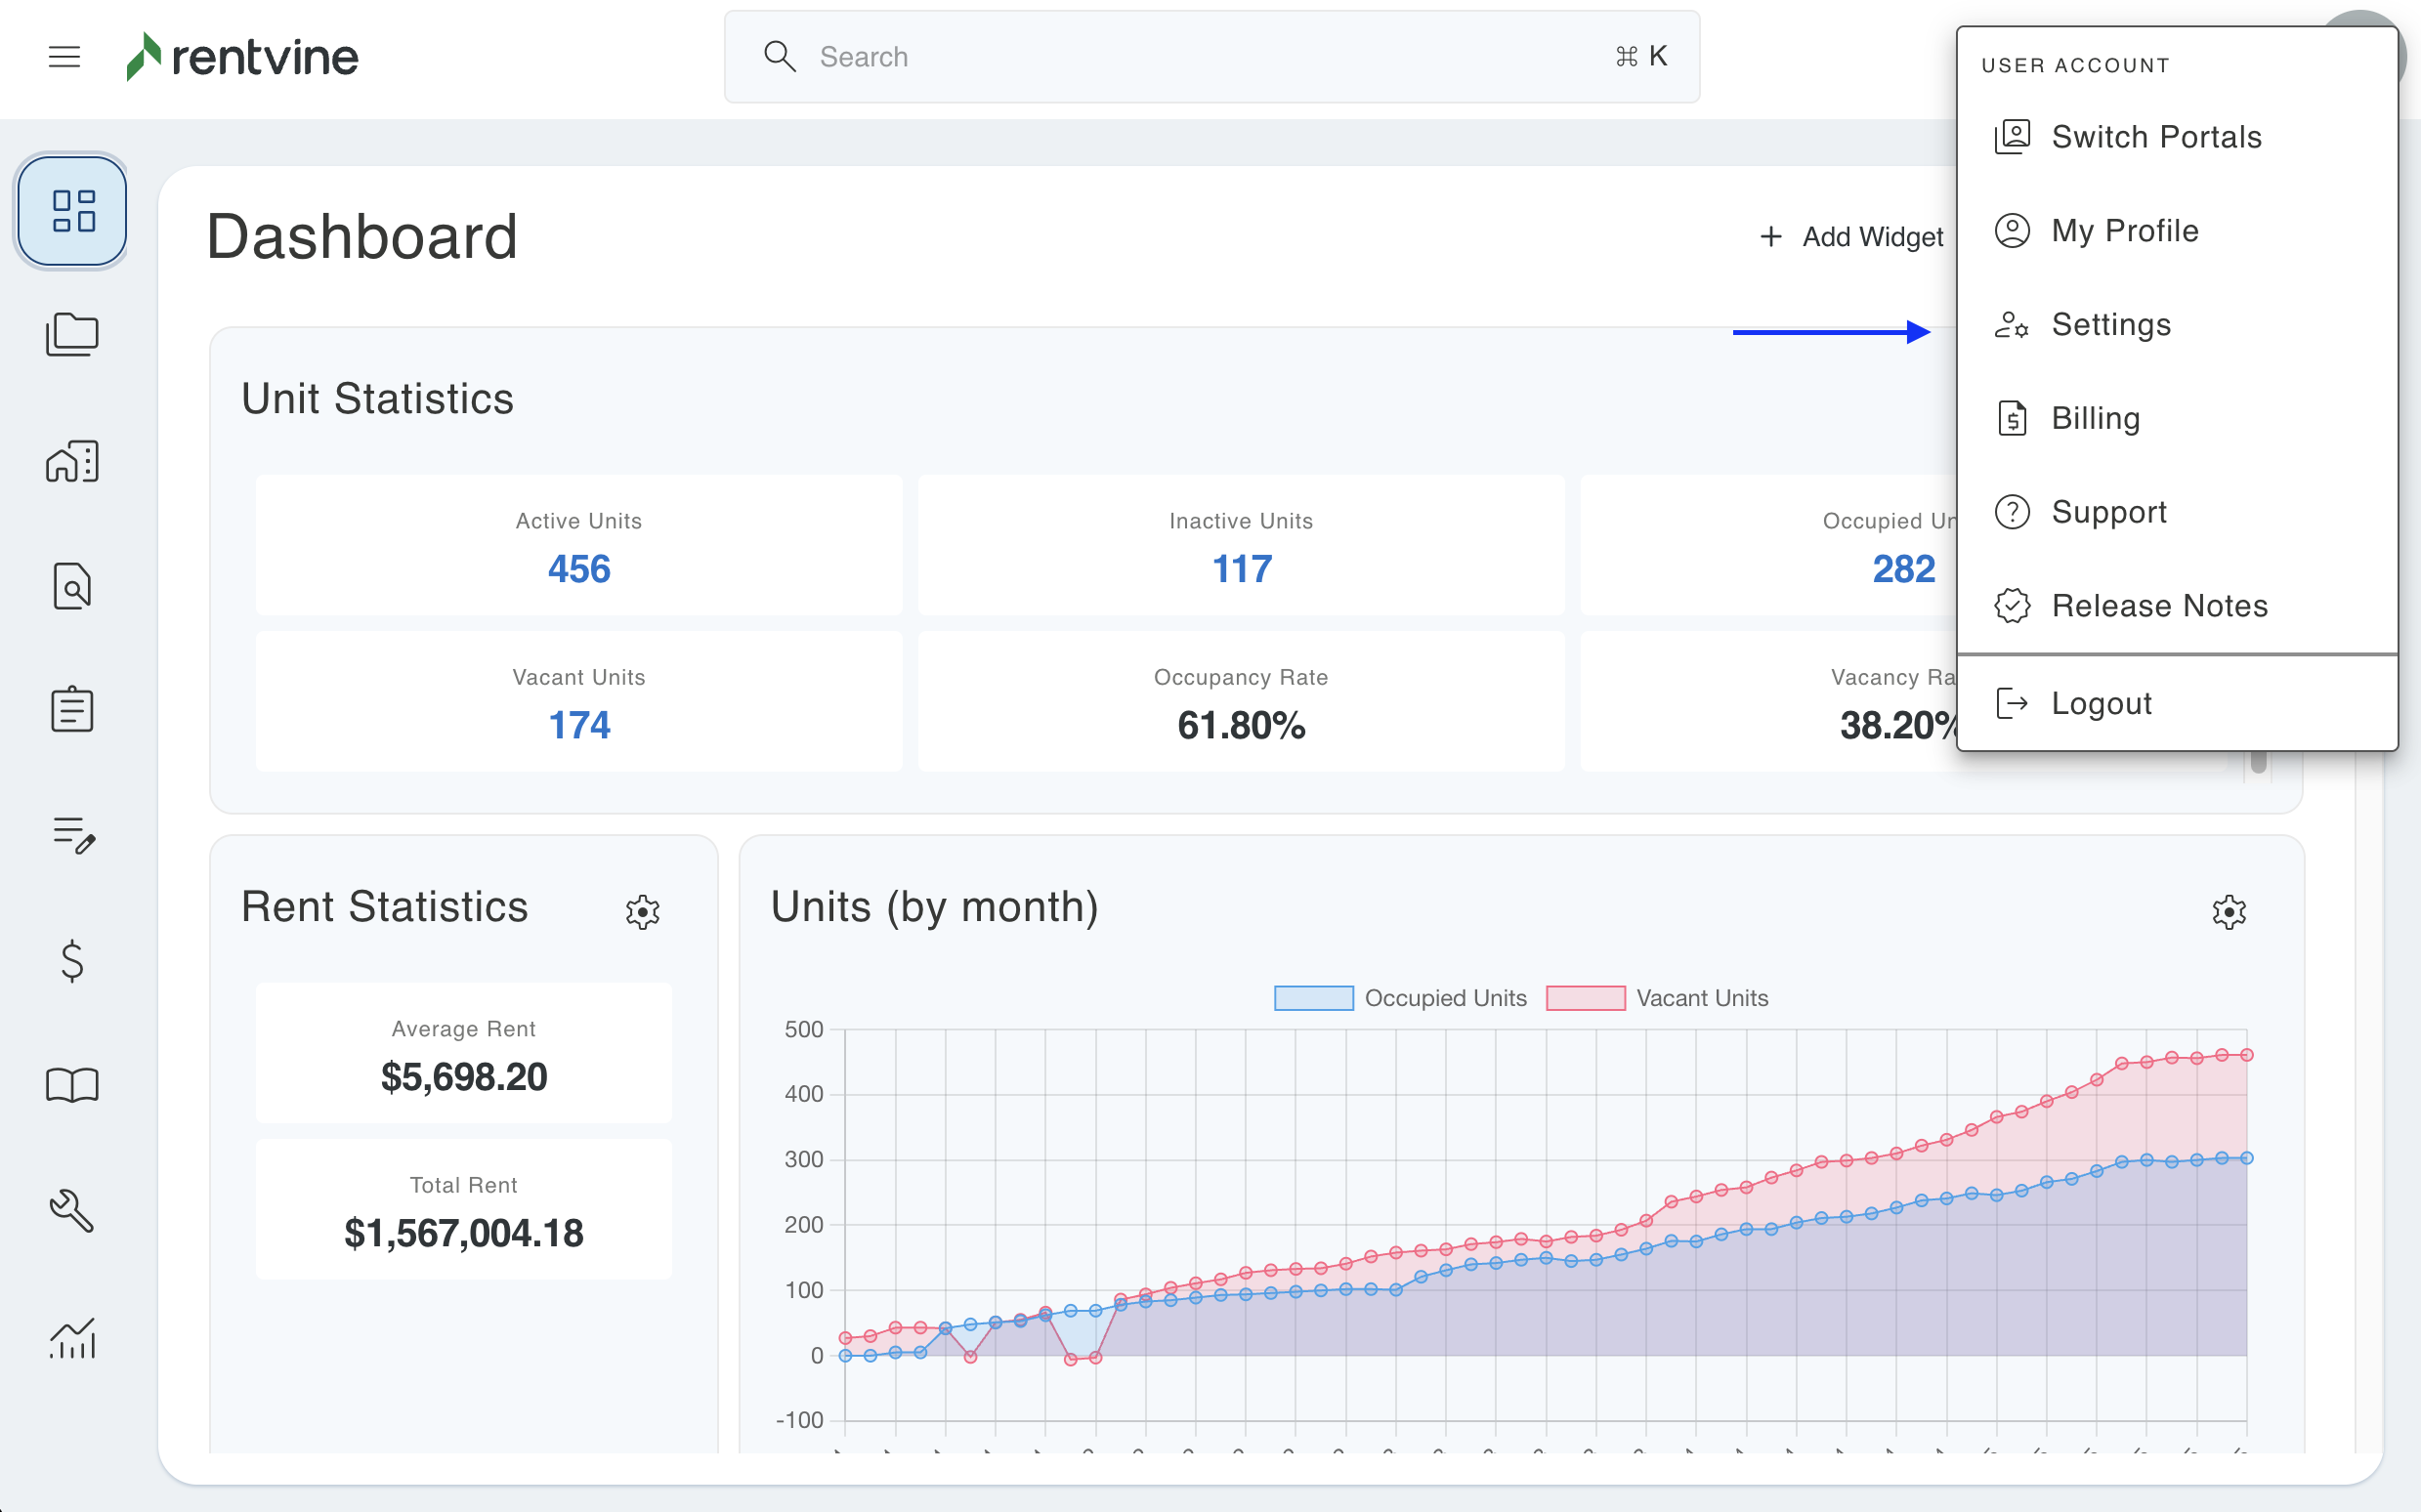The image size is (2421, 1512).
Task: Open the hamburger navigation menu
Action: point(64,57)
